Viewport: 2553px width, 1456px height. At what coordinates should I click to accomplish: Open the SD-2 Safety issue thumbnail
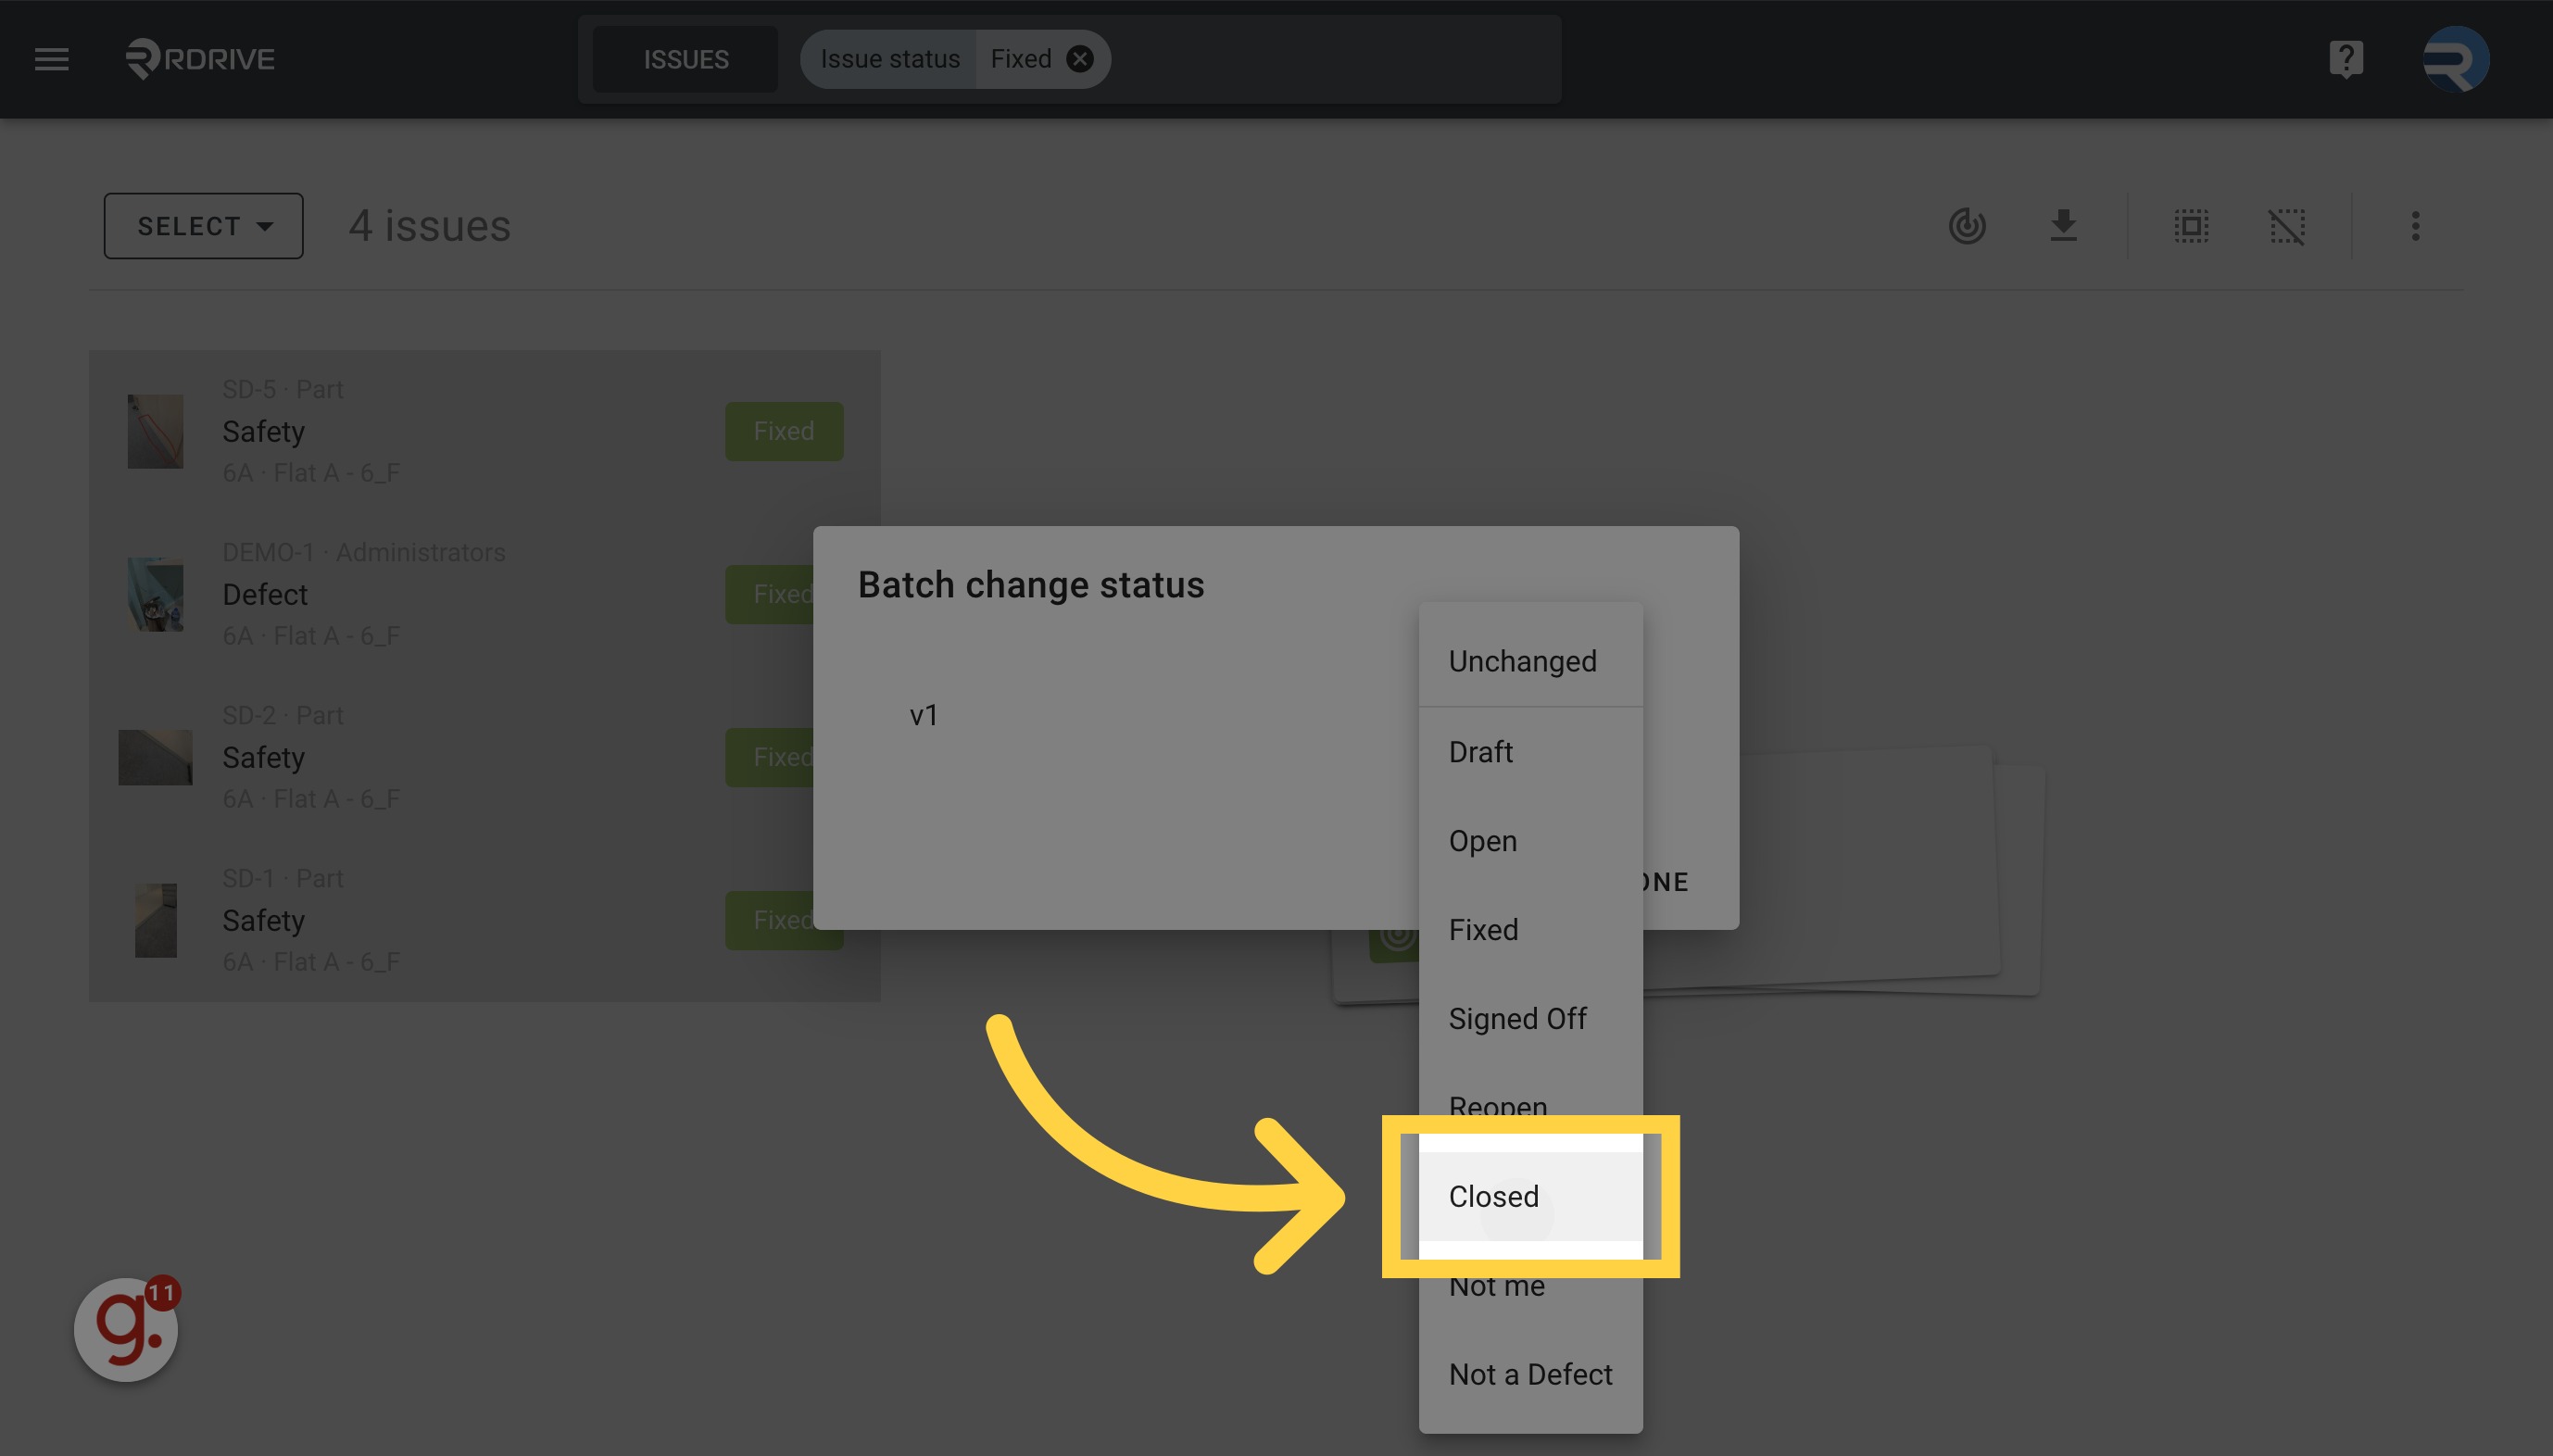coord(155,757)
